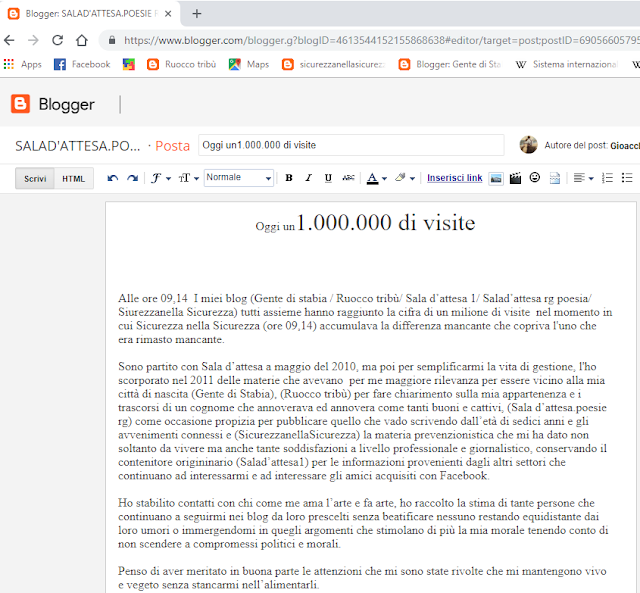Toggle italic formatting
This screenshot has height=593, width=640.
(x=309, y=178)
